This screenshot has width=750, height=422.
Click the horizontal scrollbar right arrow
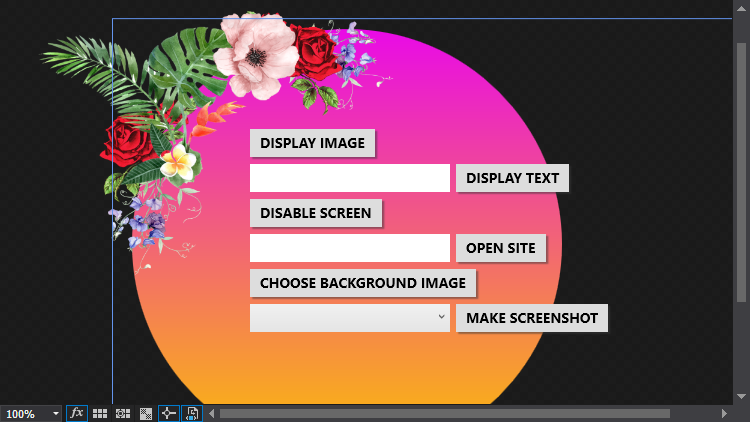(x=724, y=413)
